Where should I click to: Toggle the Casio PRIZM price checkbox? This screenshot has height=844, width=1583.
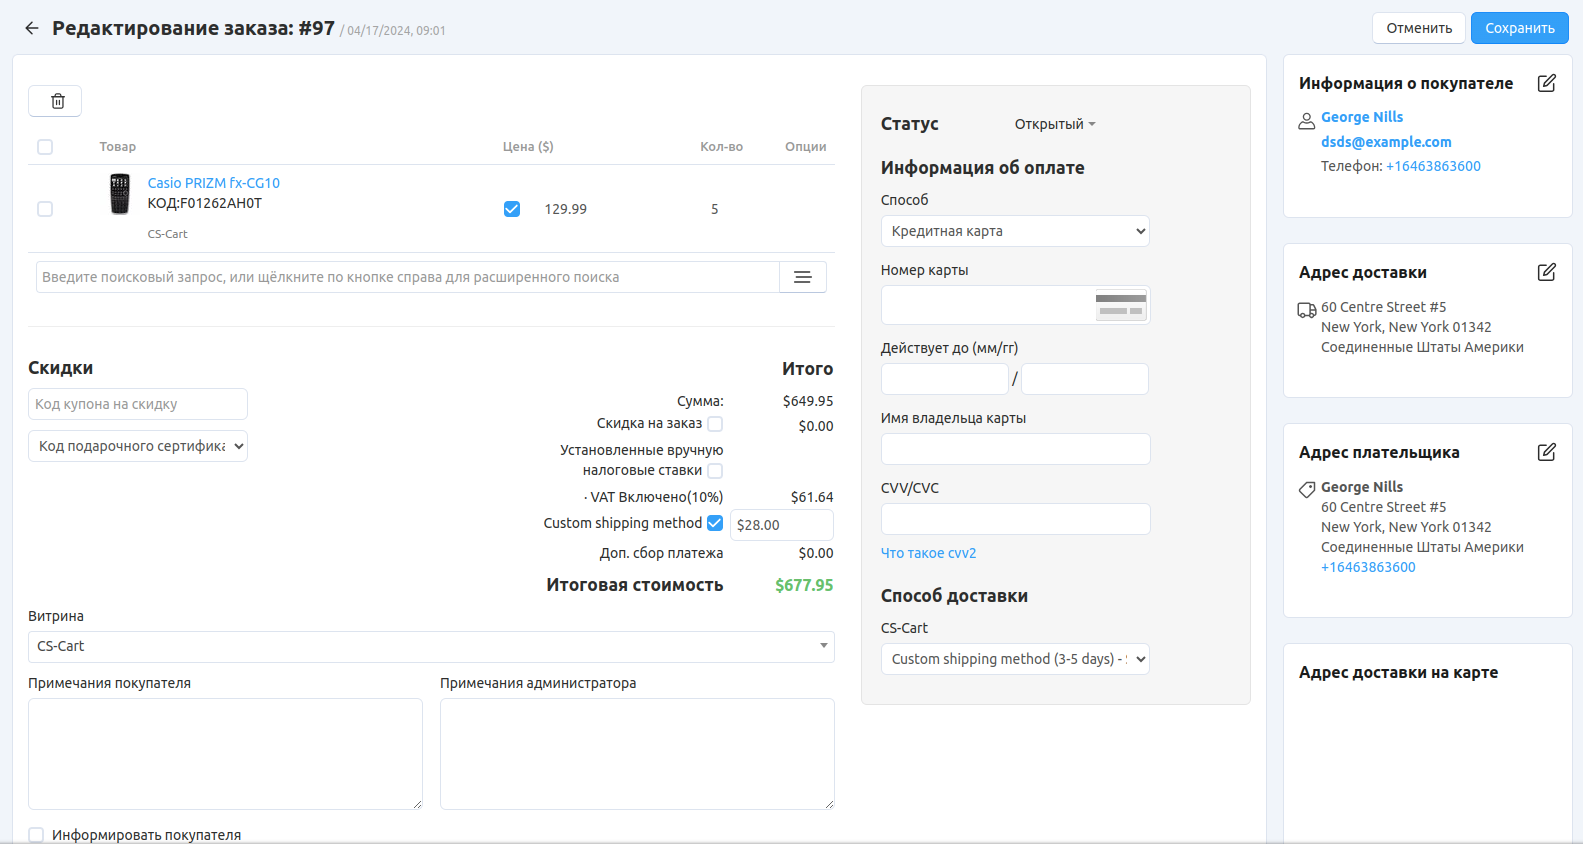point(512,209)
